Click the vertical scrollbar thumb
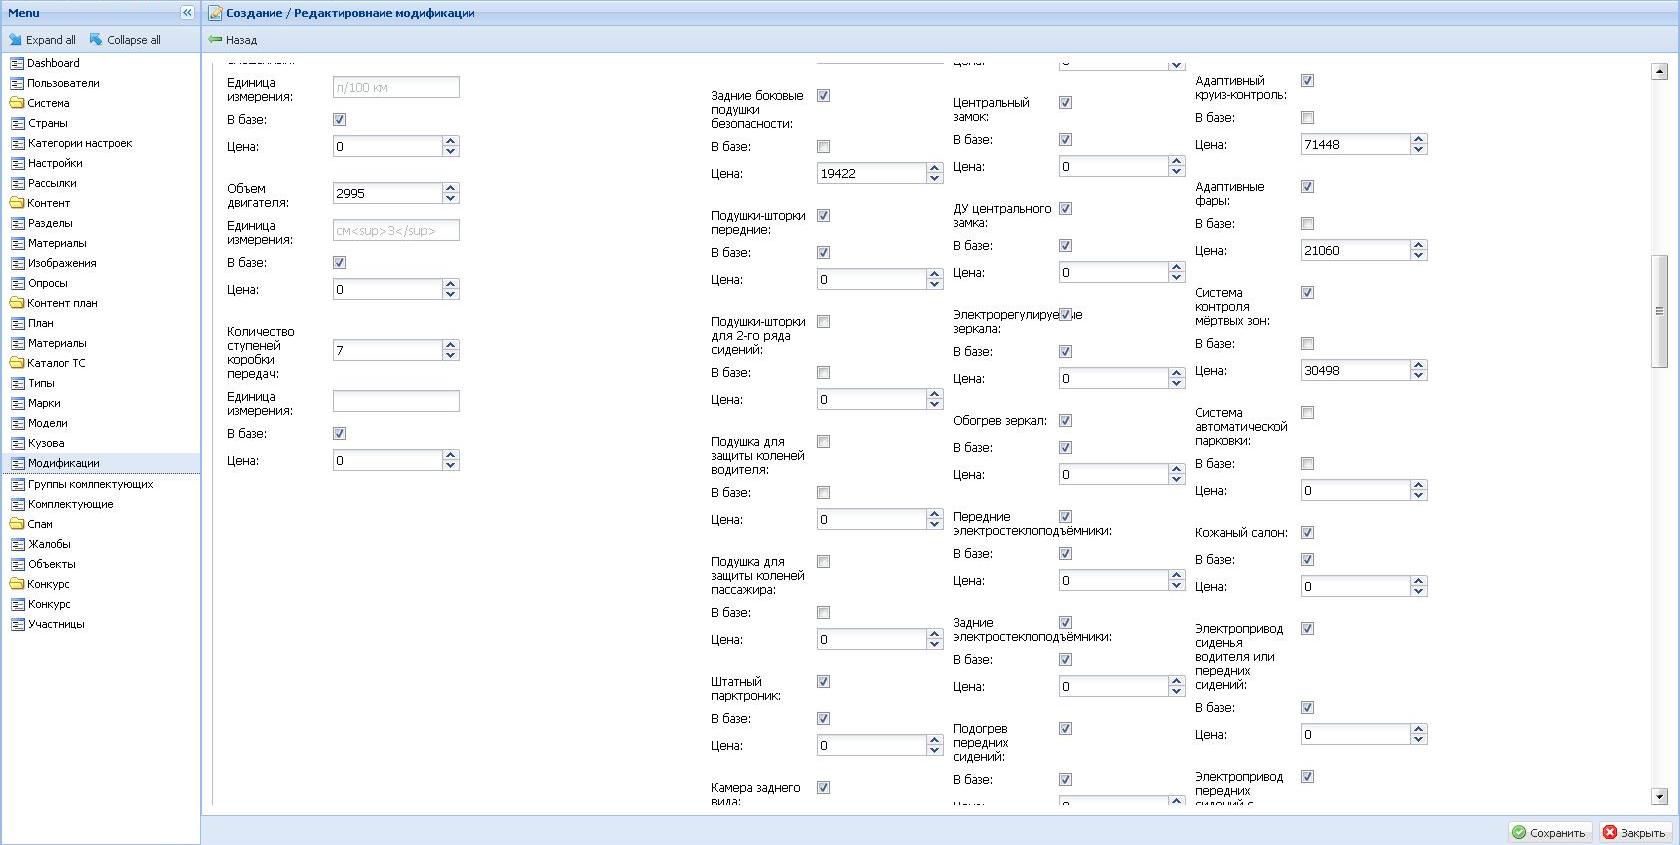 pyautogui.click(x=1659, y=312)
